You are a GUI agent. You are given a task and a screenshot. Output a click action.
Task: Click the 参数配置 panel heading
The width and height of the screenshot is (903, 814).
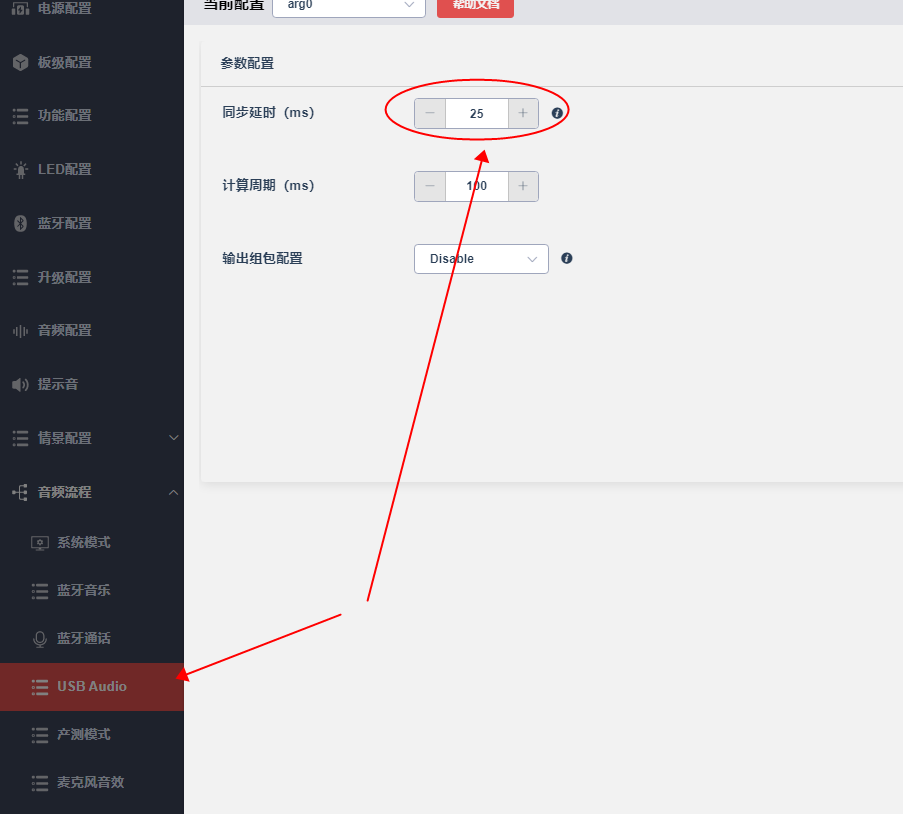click(247, 63)
